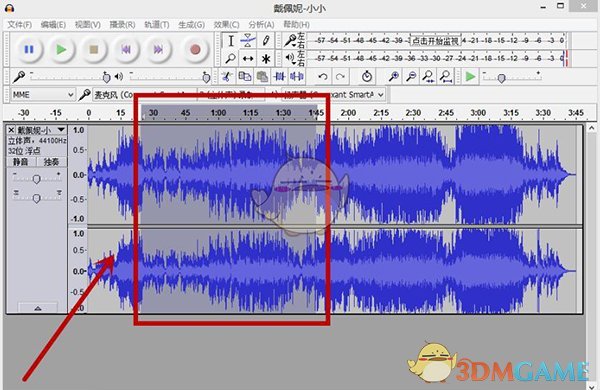Click the vertical scrollbar up arrow
Screen dimensions: 600x390
pos(592,128)
